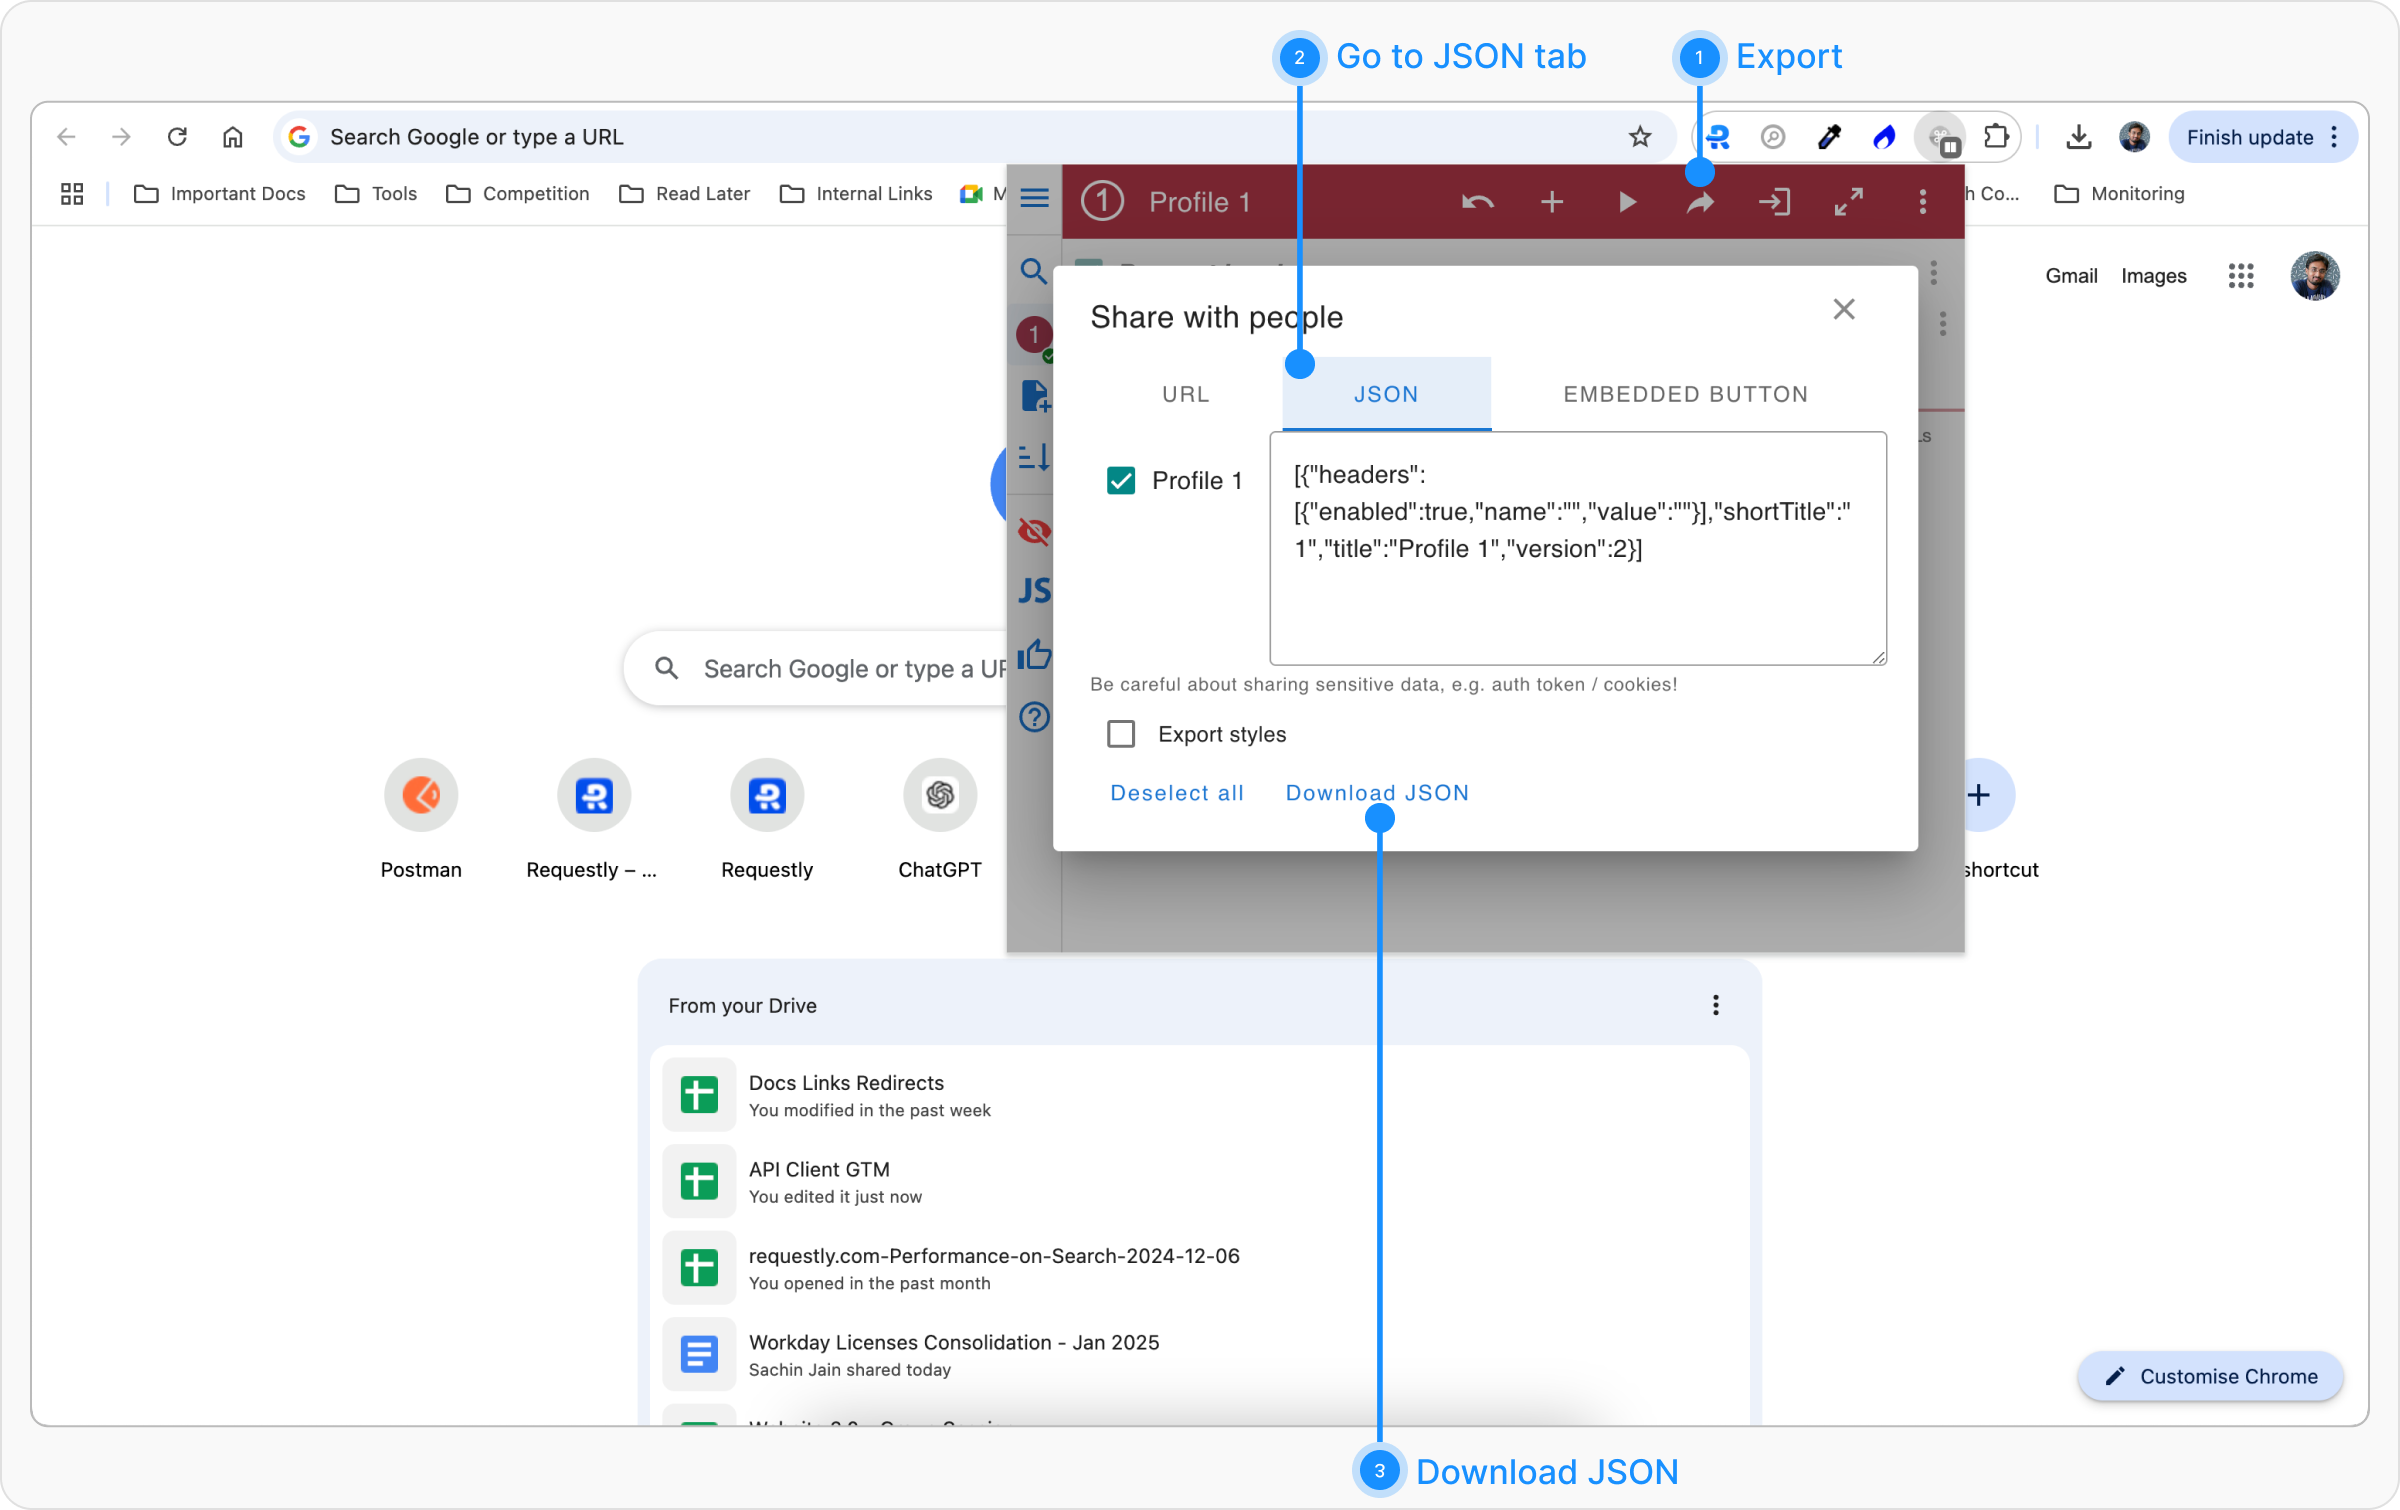Open ModHeader three-dot more menu
The width and height of the screenshot is (2400, 1510).
coord(1922,202)
